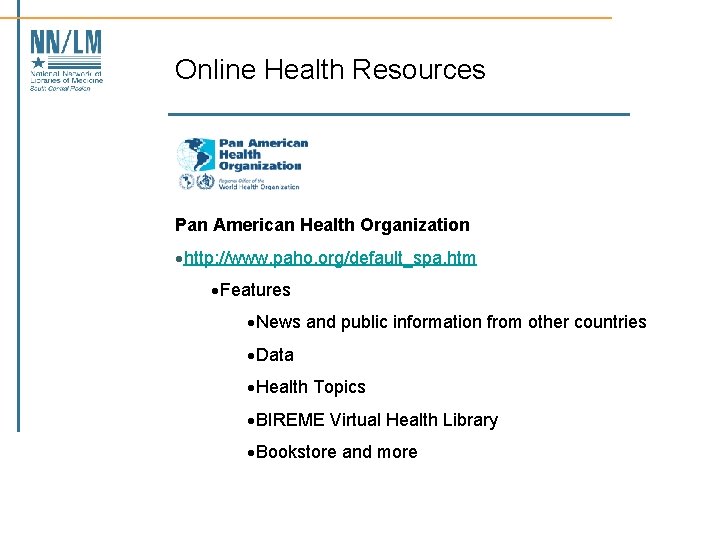This screenshot has height=540, width=720.
Task: Open the paho.org default_spa.htm link
Action: tap(330, 258)
